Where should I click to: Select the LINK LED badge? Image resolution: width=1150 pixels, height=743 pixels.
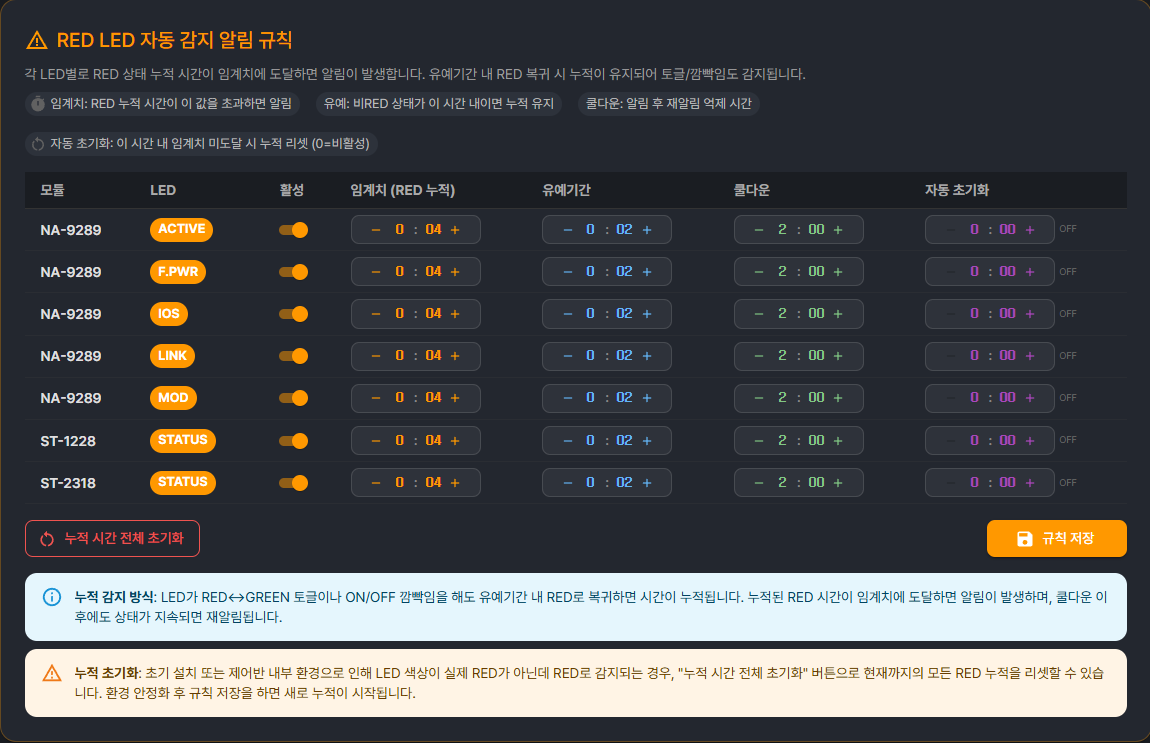(172, 356)
